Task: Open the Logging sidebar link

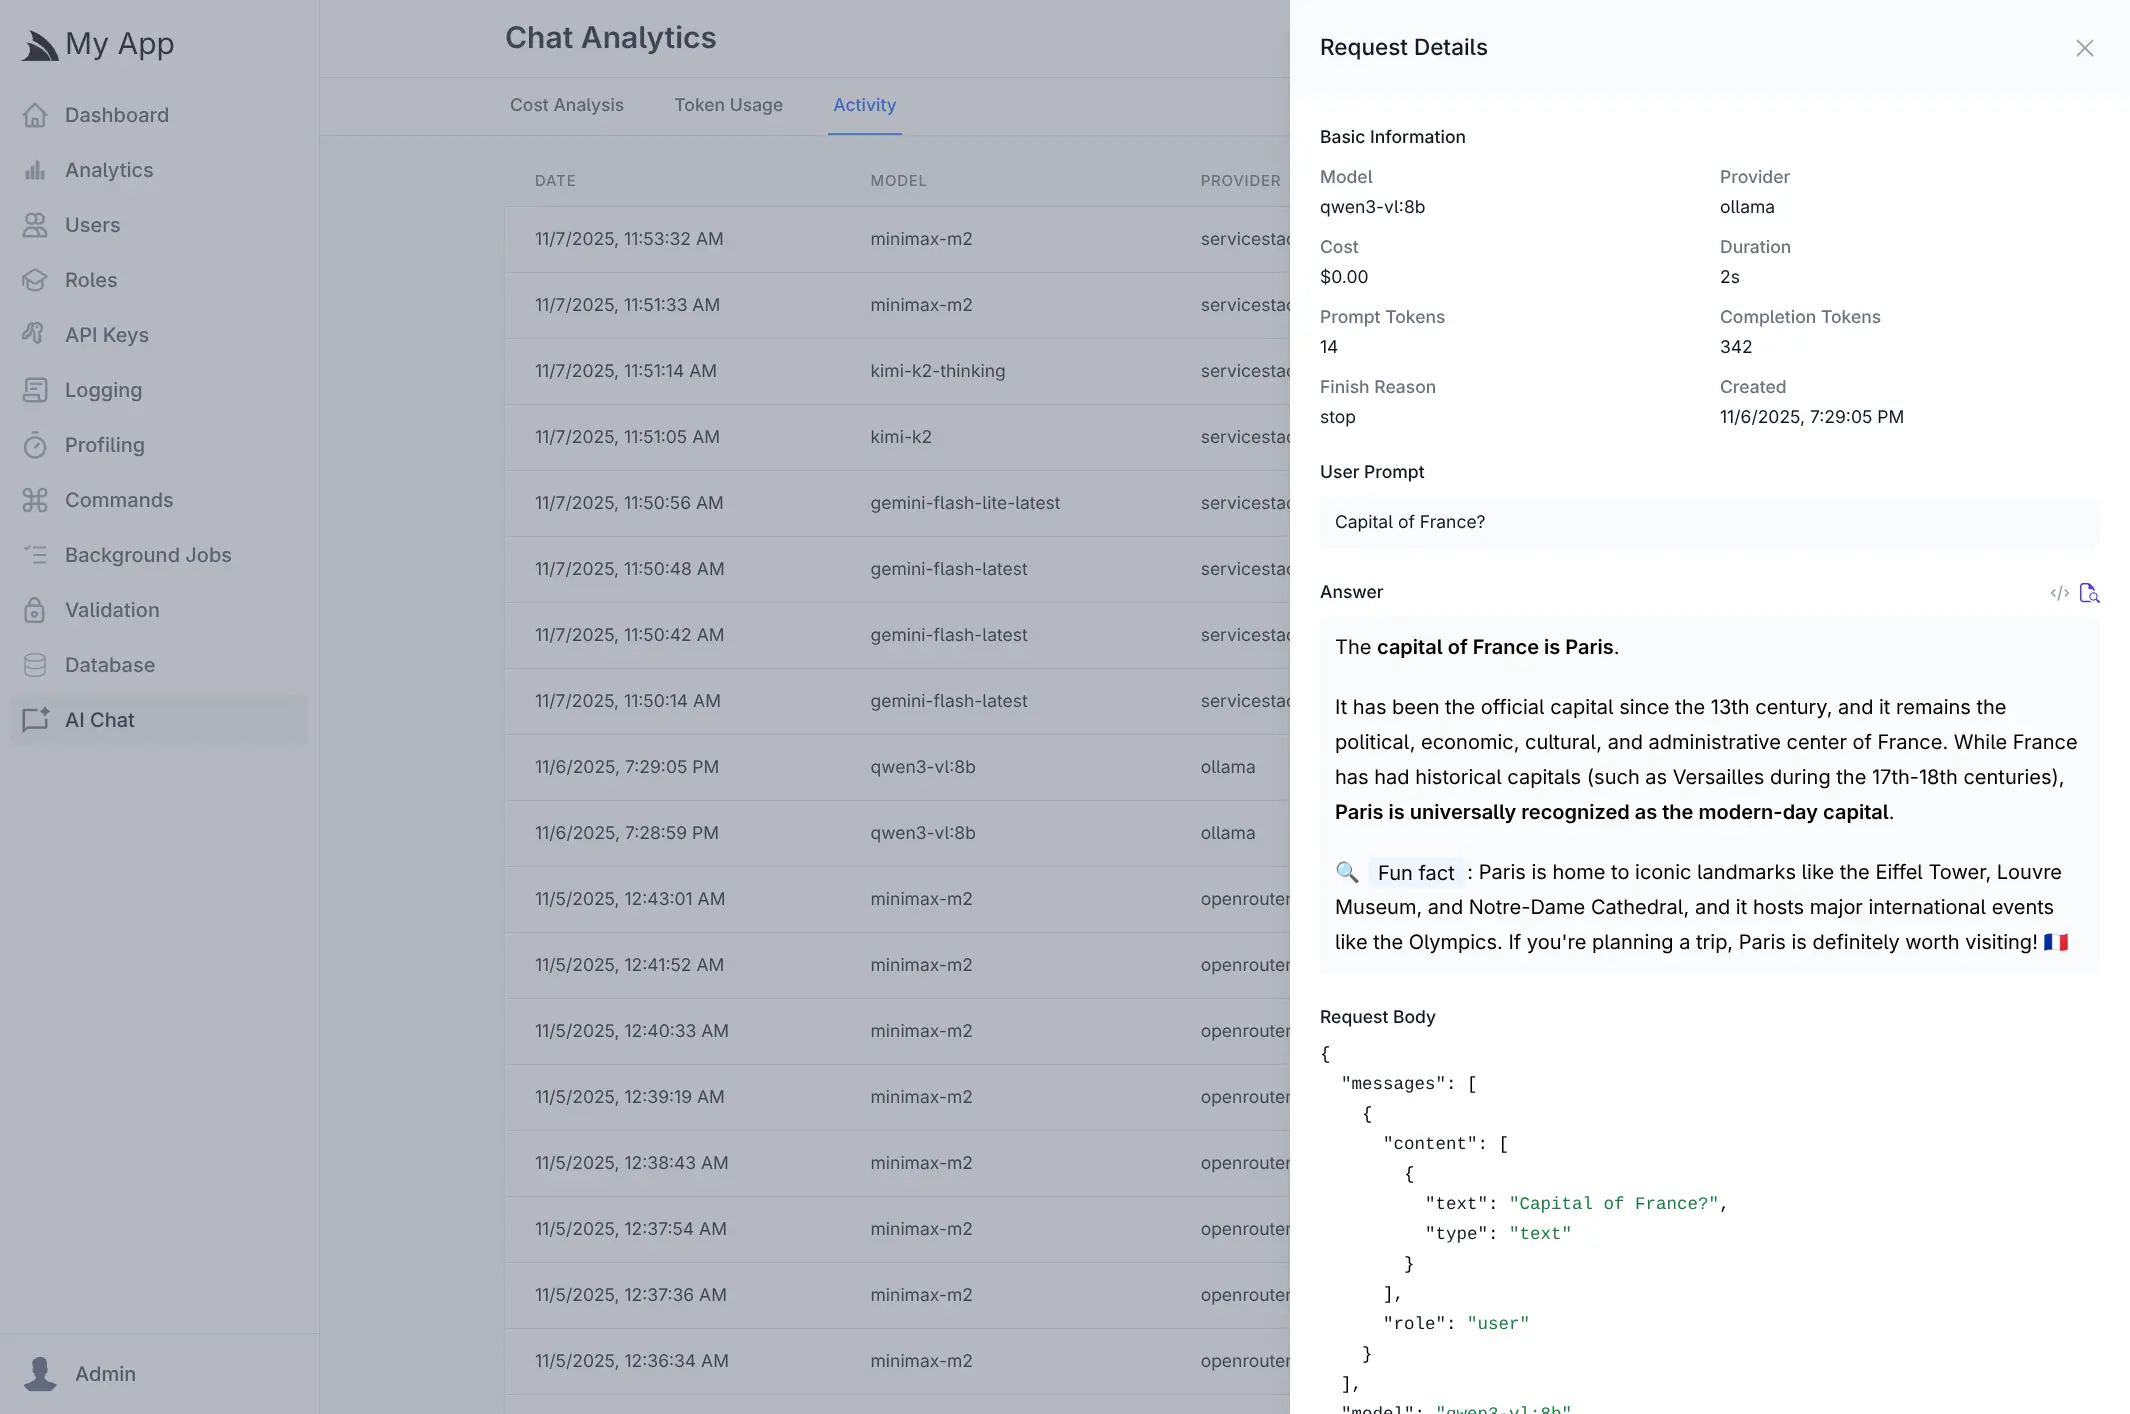Action: tap(103, 390)
